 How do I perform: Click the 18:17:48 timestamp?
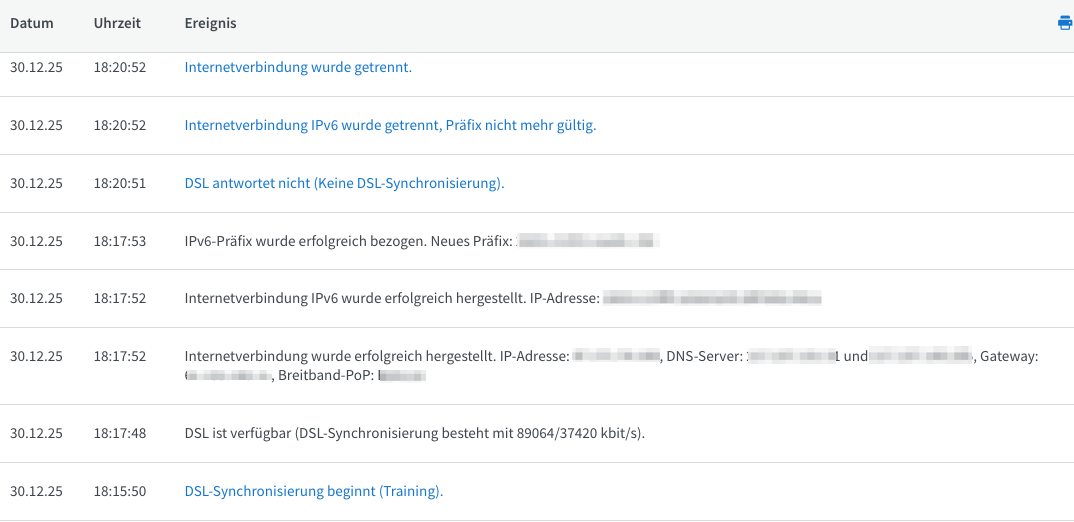click(120, 434)
